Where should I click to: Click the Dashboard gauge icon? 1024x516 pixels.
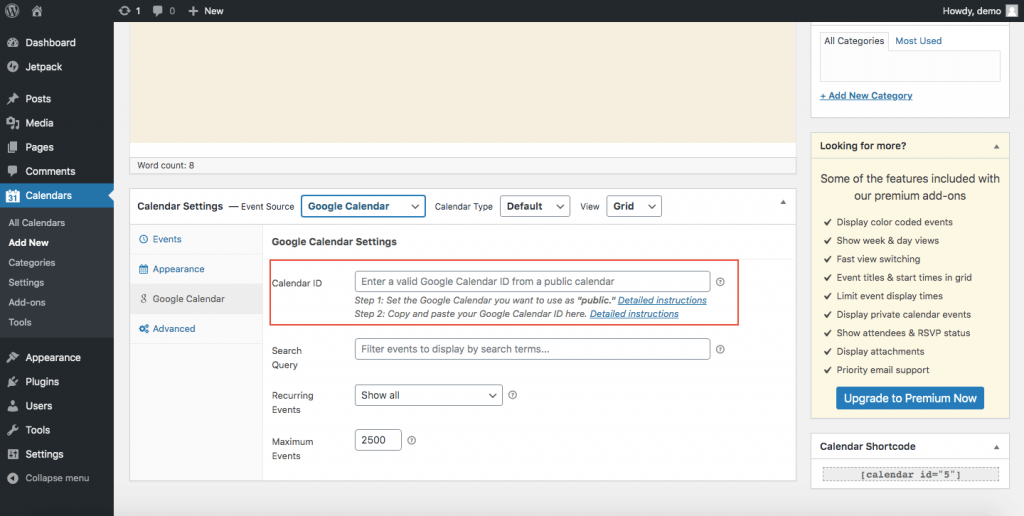12,42
